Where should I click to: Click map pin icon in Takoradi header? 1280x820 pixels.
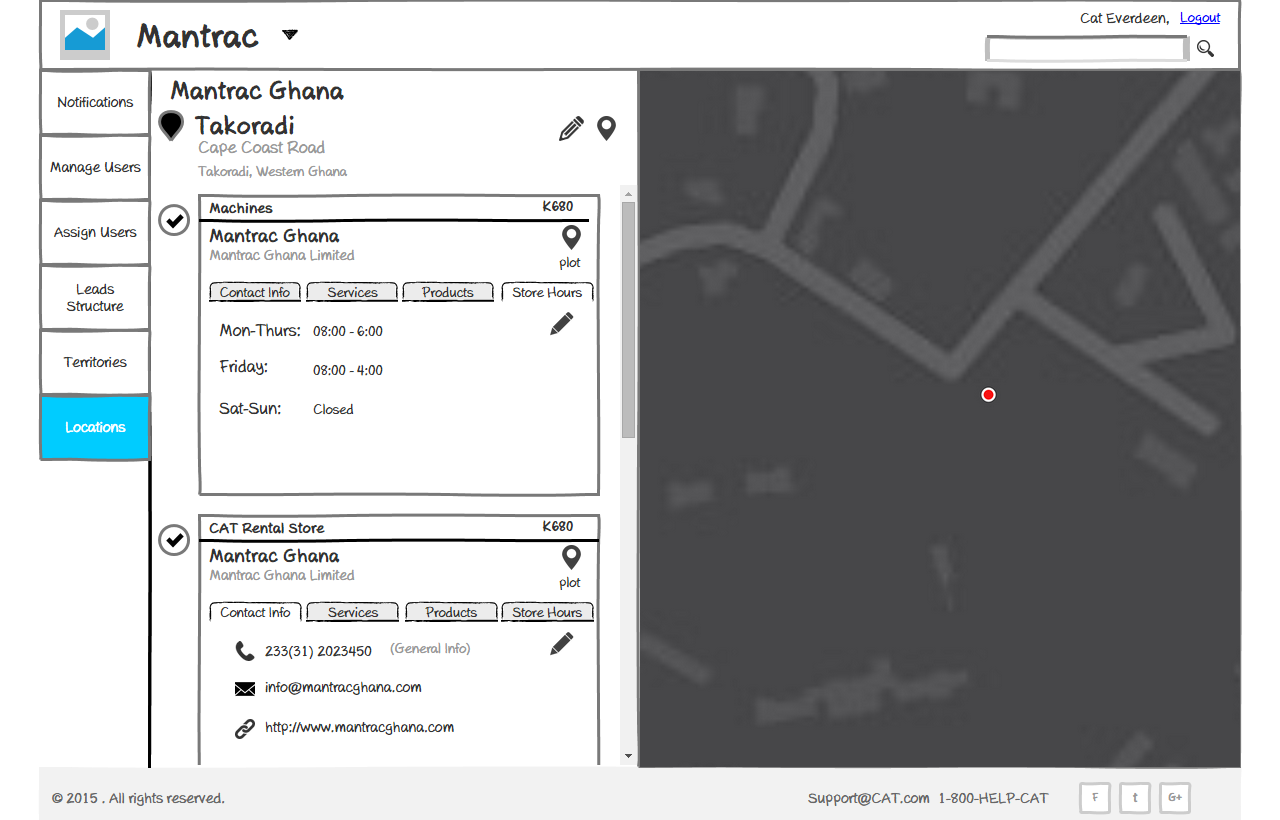pos(606,128)
